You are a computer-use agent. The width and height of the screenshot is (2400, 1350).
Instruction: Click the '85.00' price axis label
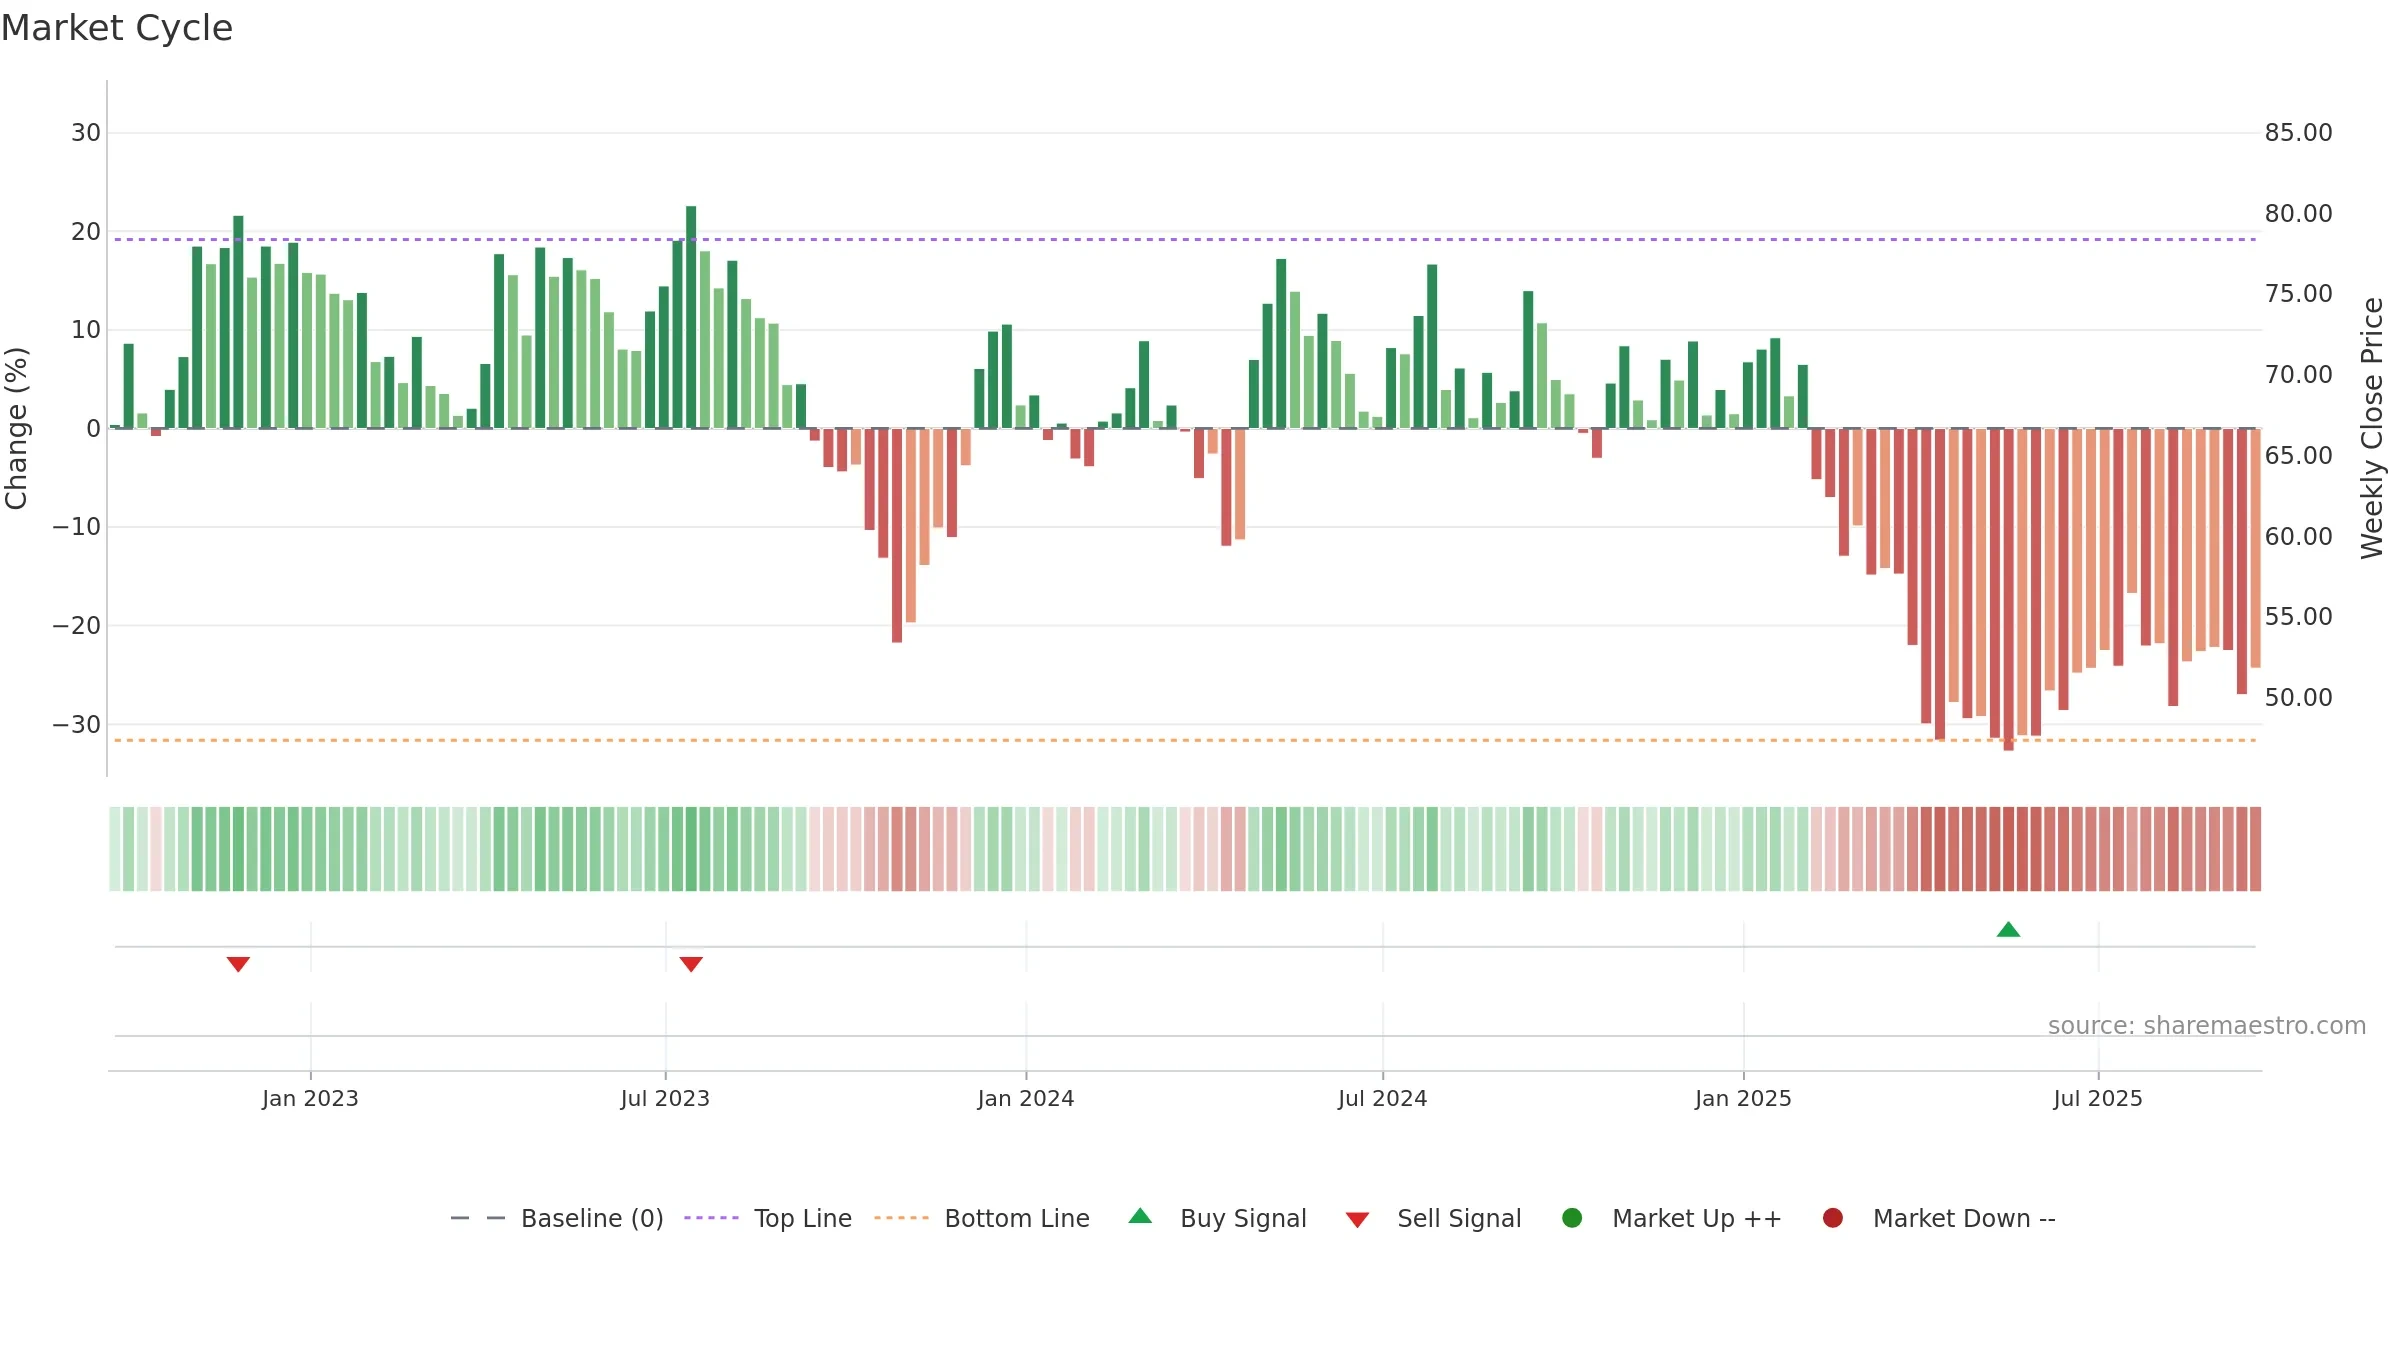click(x=2299, y=133)
